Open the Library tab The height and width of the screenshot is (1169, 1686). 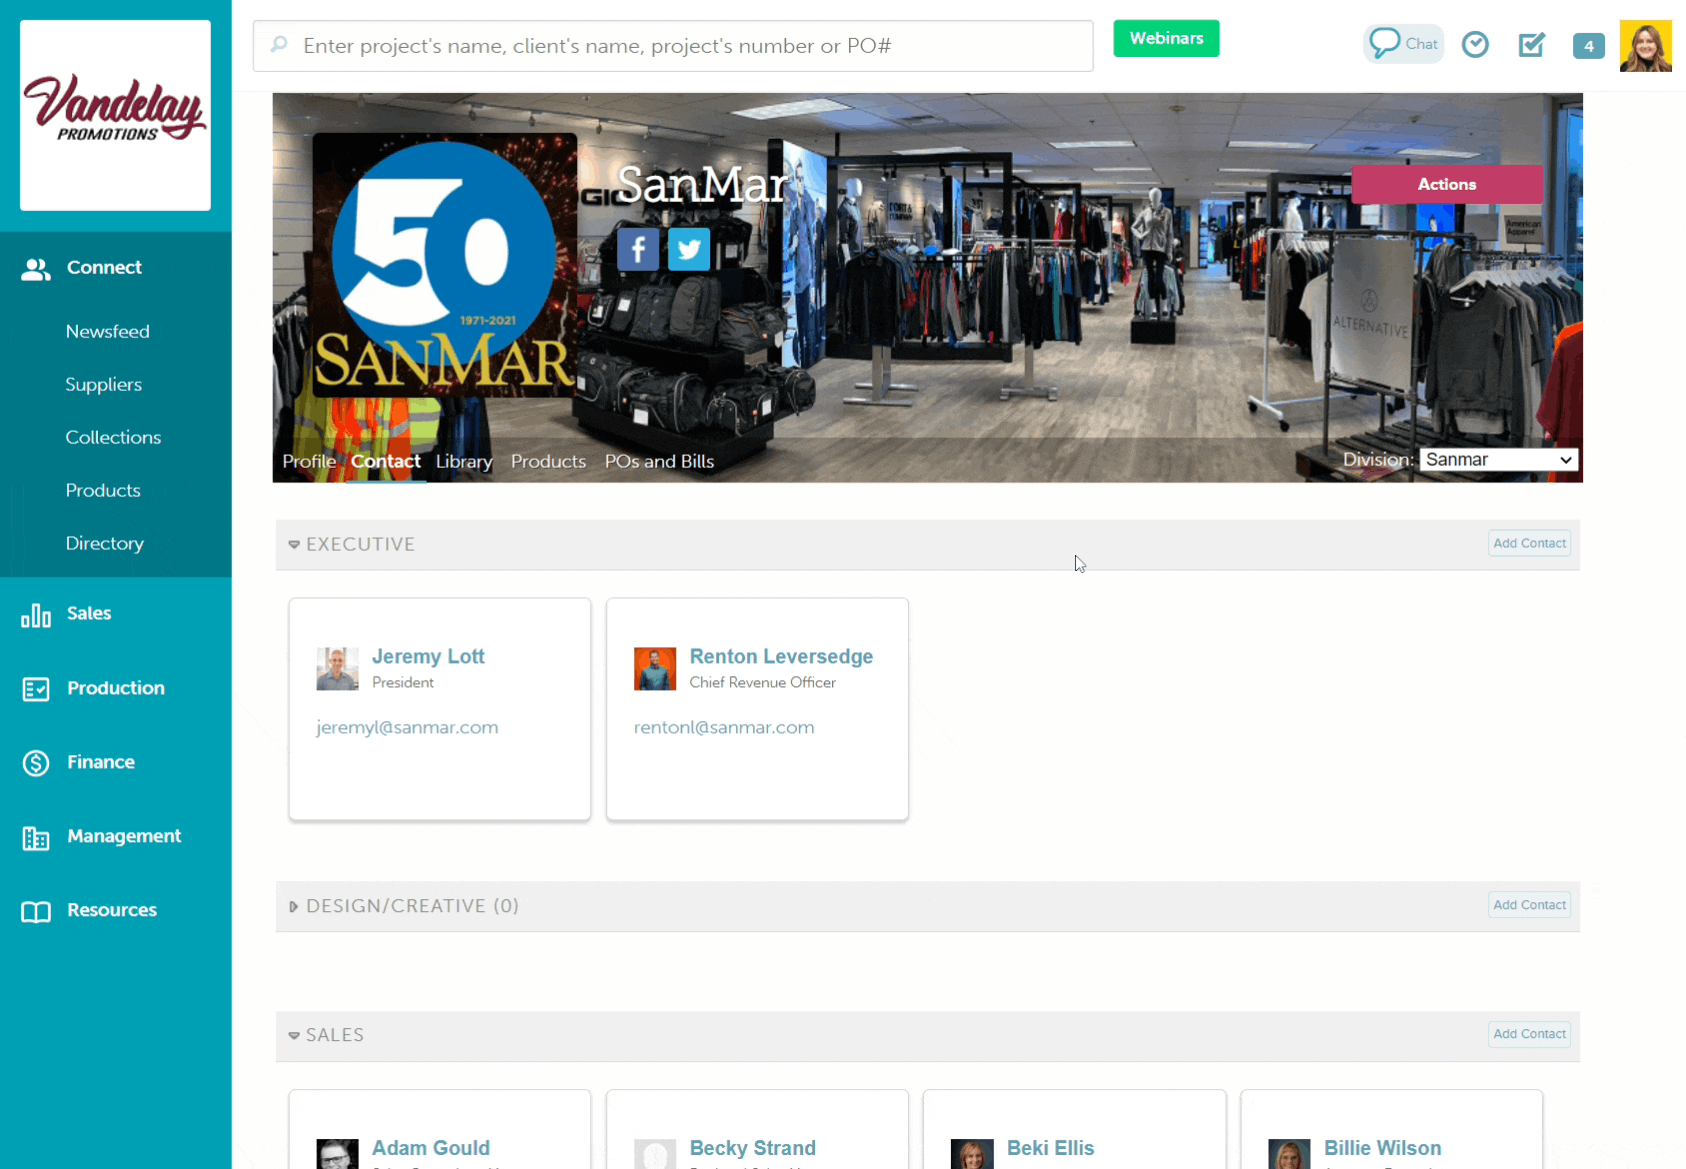[x=464, y=462]
